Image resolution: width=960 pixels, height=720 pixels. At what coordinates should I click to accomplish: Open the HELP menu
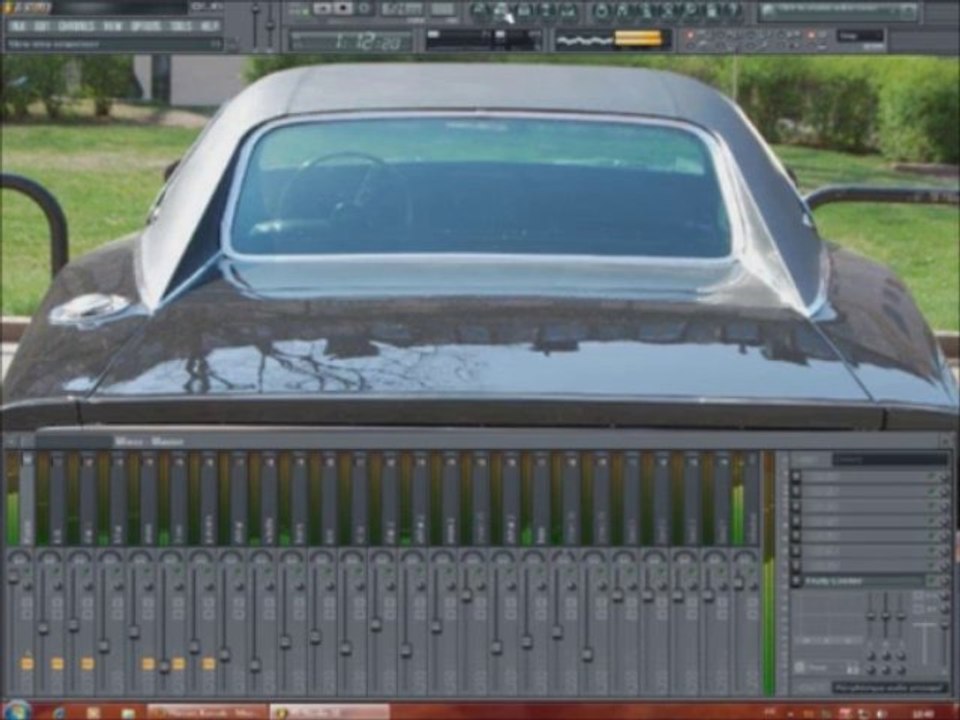tap(210, 26)
